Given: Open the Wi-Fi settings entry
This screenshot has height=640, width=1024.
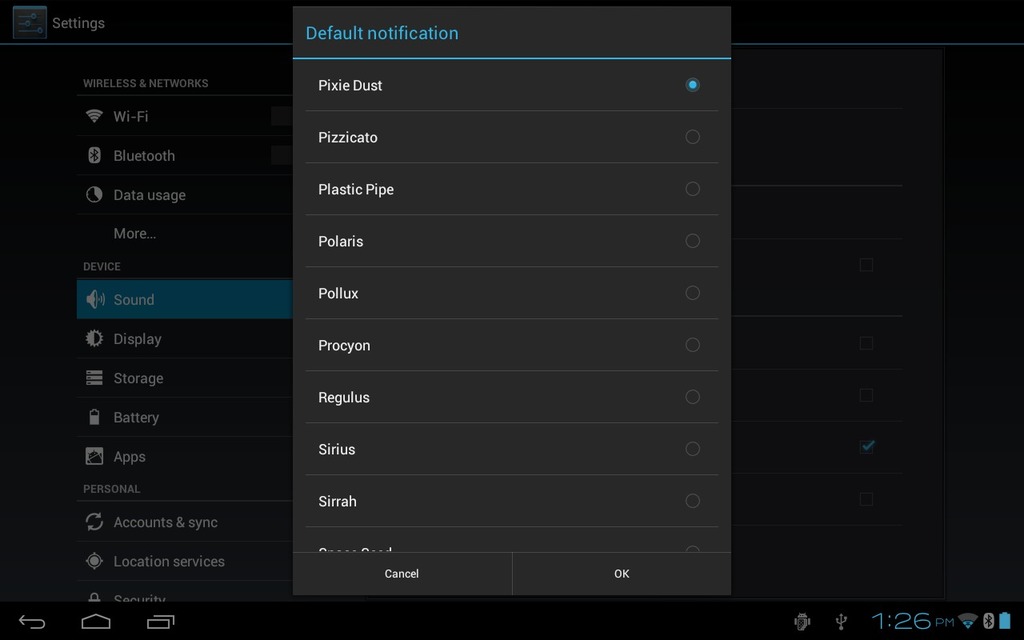Looking at the screenshot, I should click(184, 116).
